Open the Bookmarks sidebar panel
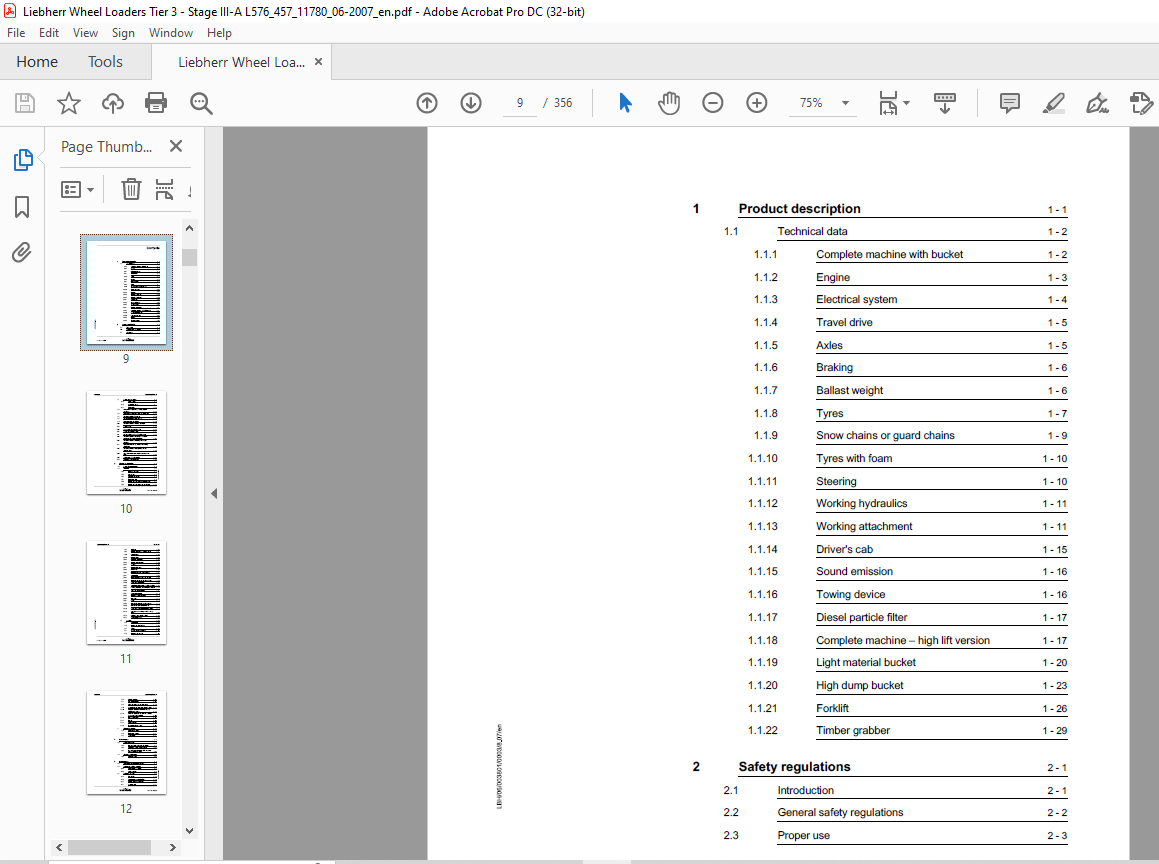Image resolution: width=1159 pixels, height=864 pixels. click(22, 207)
